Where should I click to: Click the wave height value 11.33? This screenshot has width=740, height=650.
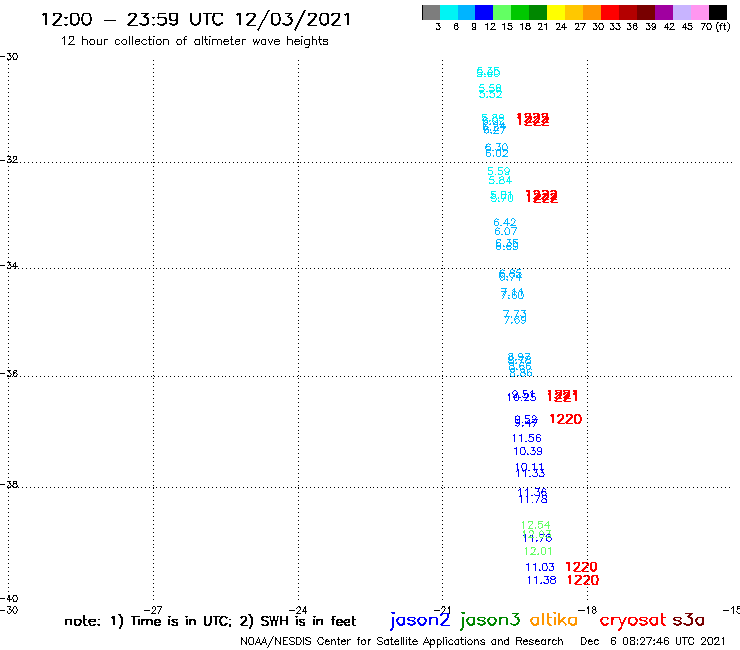tap(530, 473)
